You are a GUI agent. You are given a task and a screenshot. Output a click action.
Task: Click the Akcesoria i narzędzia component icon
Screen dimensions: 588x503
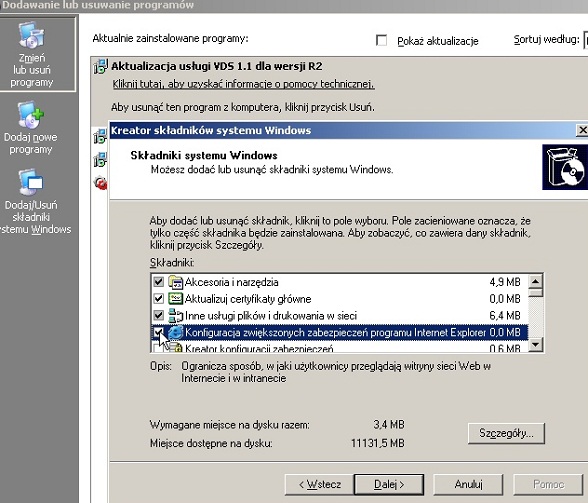[x=175, y=282]
